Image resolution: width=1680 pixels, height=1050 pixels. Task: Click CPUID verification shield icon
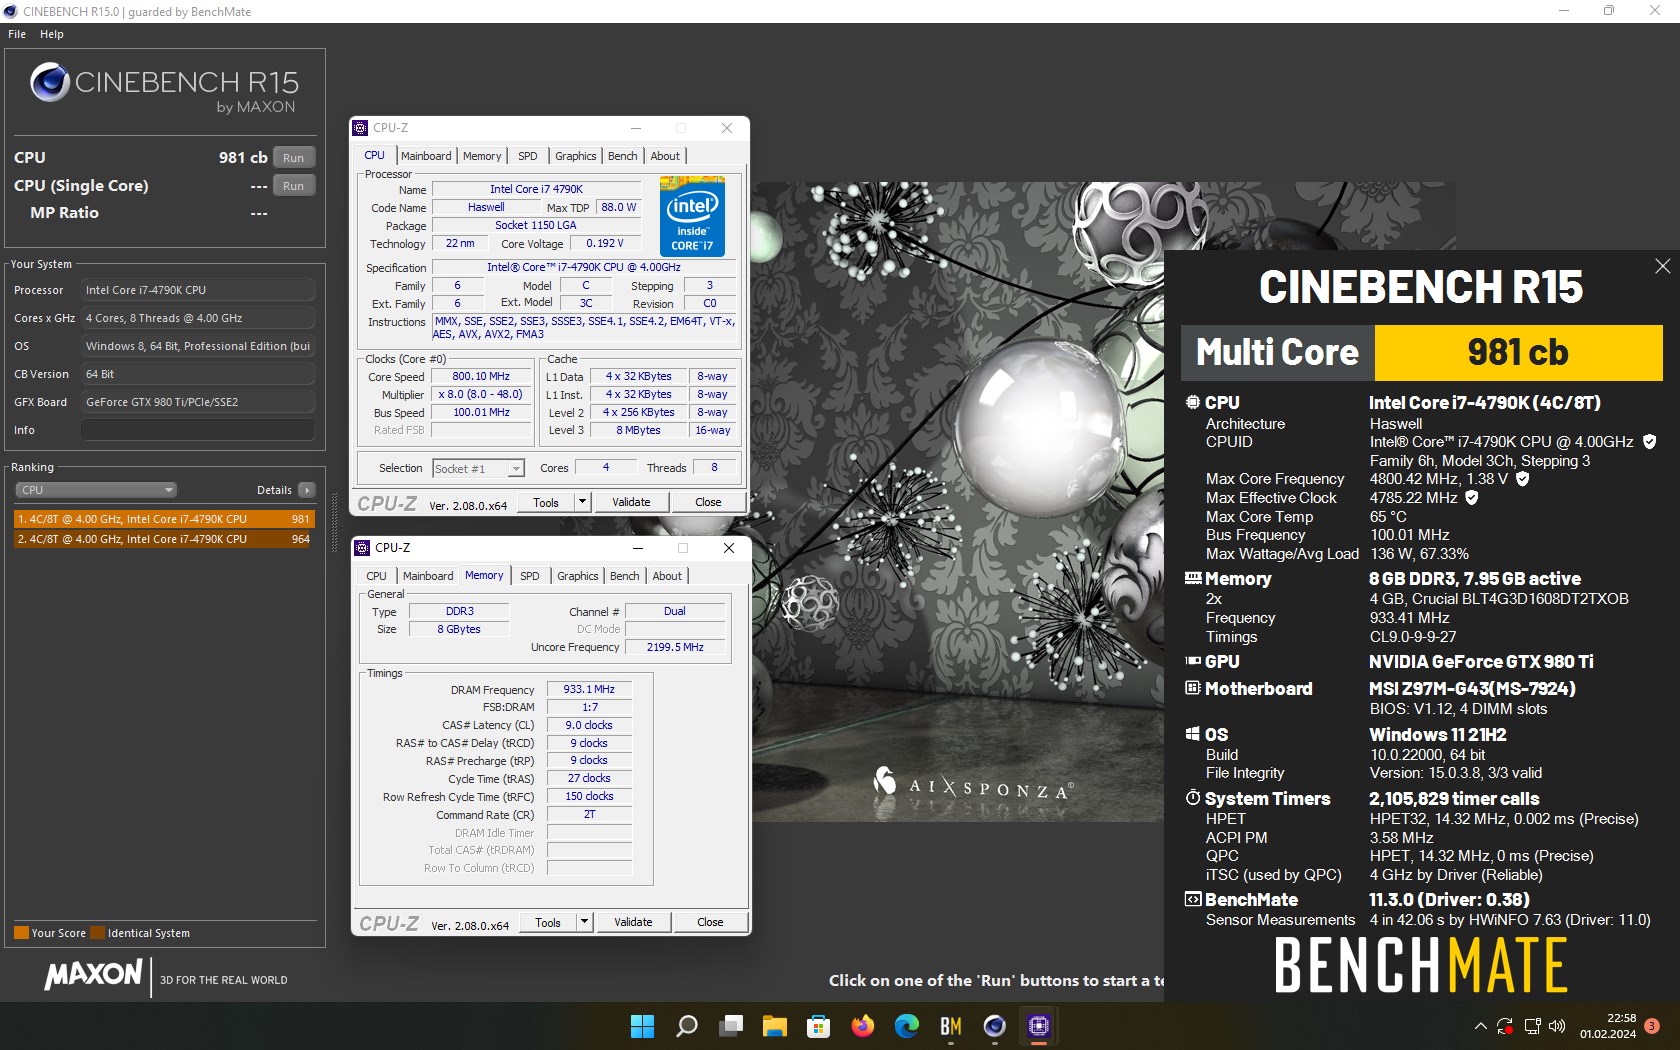(1650, 441)
